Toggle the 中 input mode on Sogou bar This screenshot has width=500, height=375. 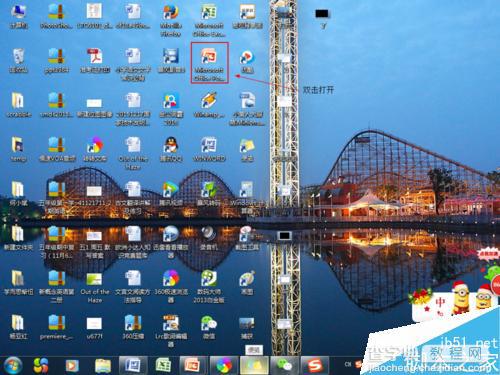coord(440,303)
